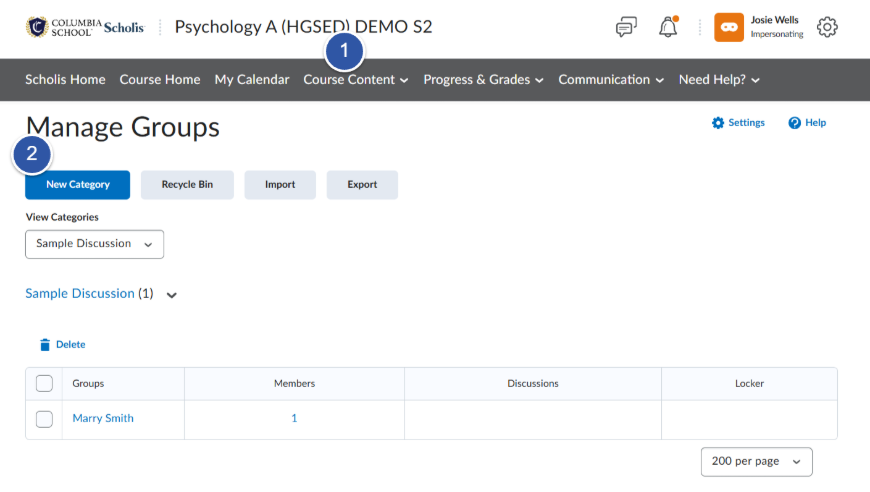Click the Help question mark icon
The image size is (870, 492).
point(795,123)
